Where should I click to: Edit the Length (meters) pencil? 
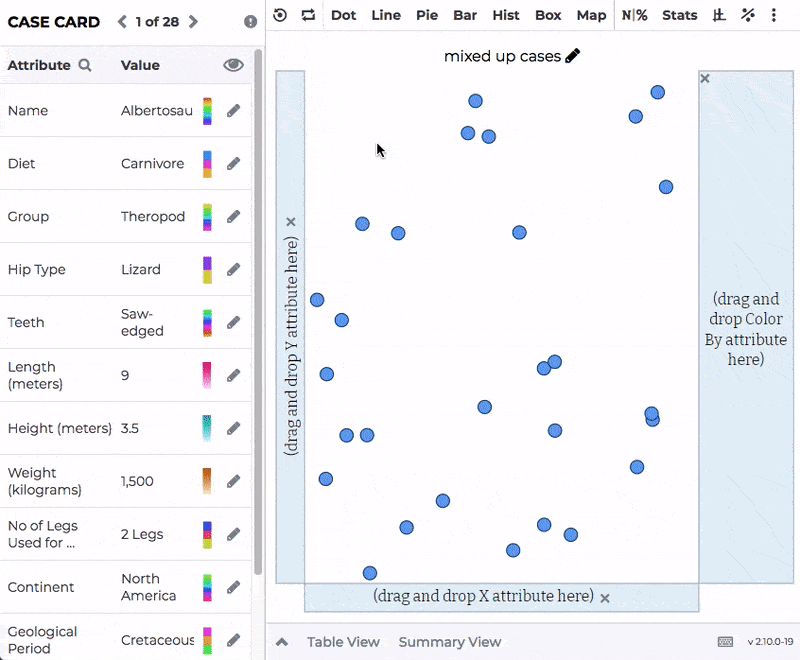[x=233, y=376]
